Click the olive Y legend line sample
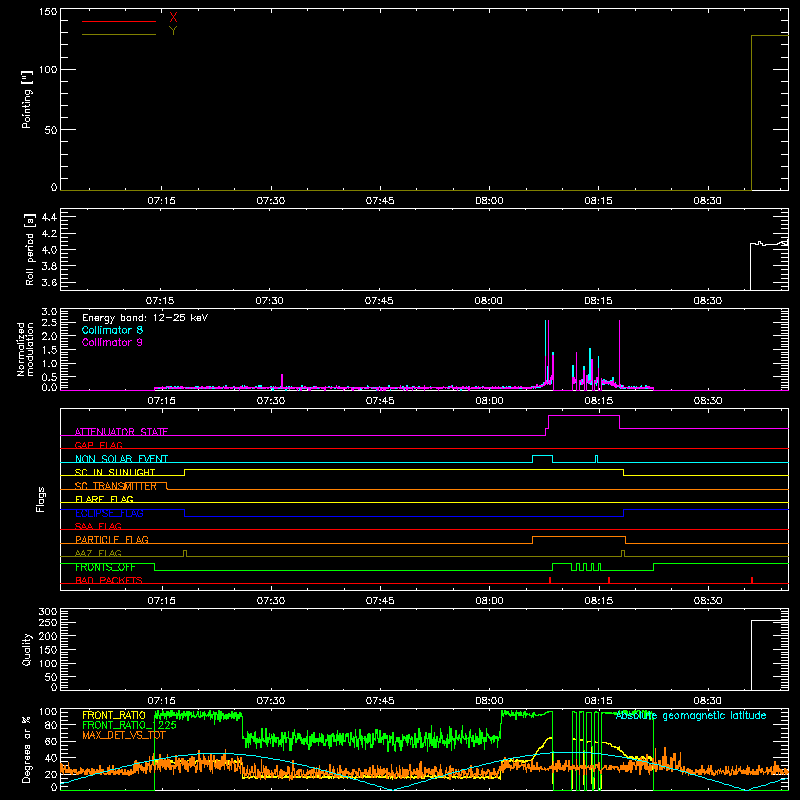800x800 pixels. 119,34
